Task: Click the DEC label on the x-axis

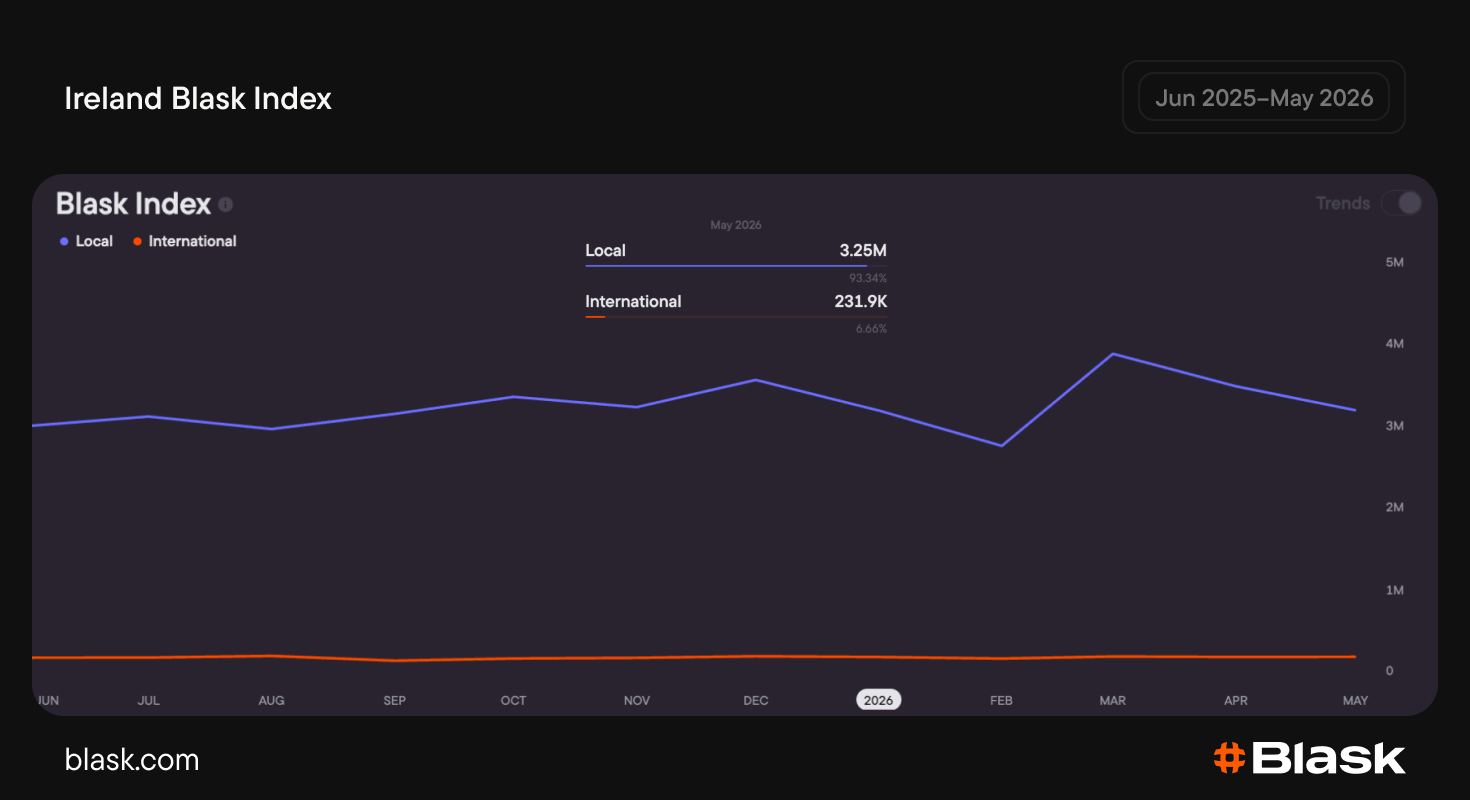Action: click(x=756, y=700)
